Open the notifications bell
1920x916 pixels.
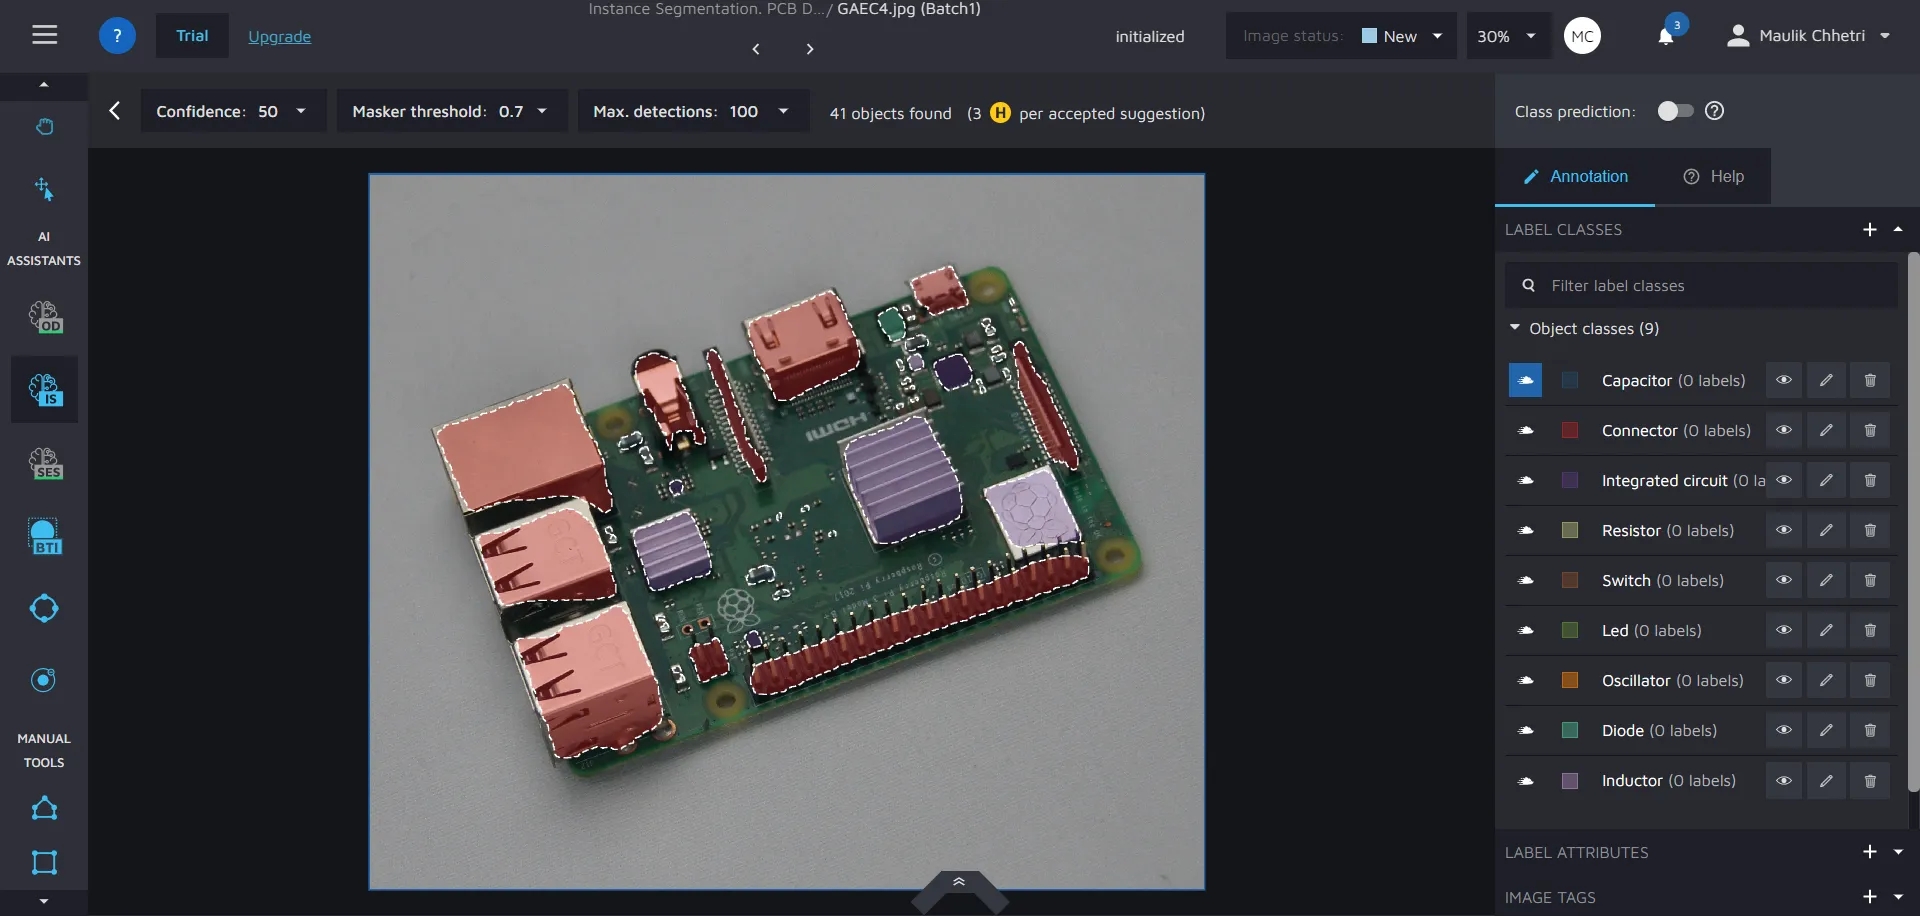[1665, 37]
